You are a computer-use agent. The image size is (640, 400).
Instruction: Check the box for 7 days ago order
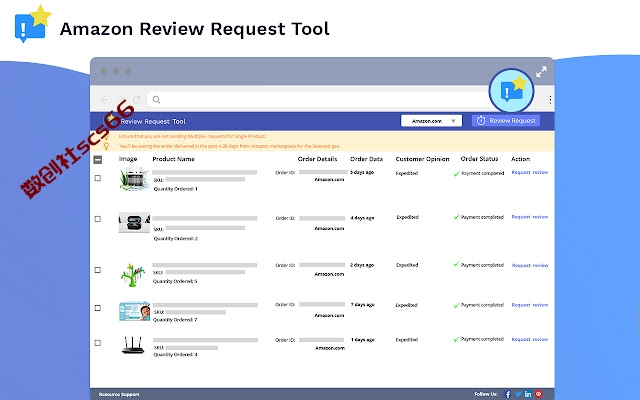(x=98, y=308)
